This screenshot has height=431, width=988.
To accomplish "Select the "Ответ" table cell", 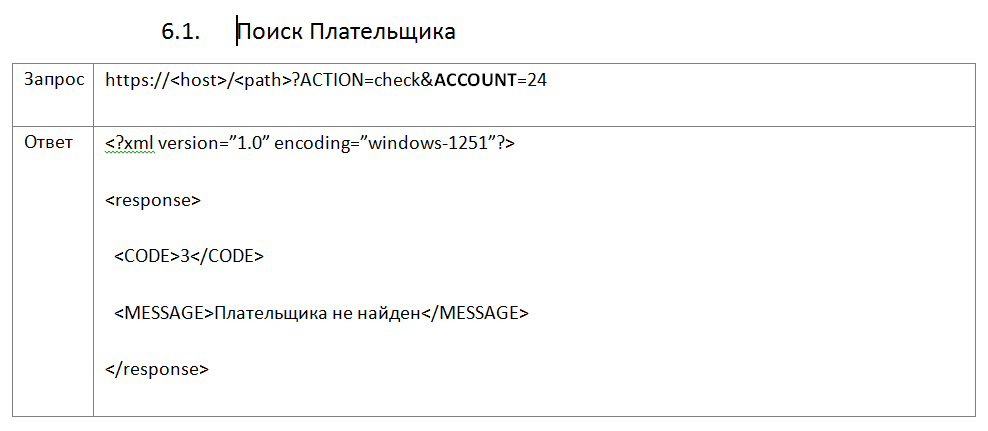I will tap(48, 142).
